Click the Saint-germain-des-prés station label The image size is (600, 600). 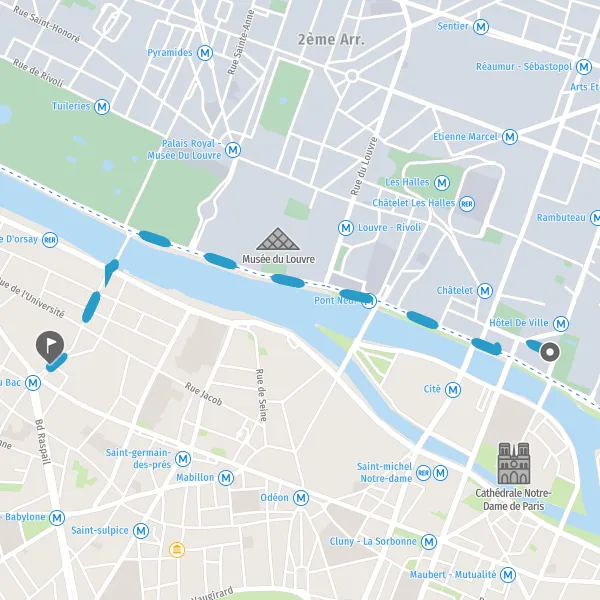point(138,458)
